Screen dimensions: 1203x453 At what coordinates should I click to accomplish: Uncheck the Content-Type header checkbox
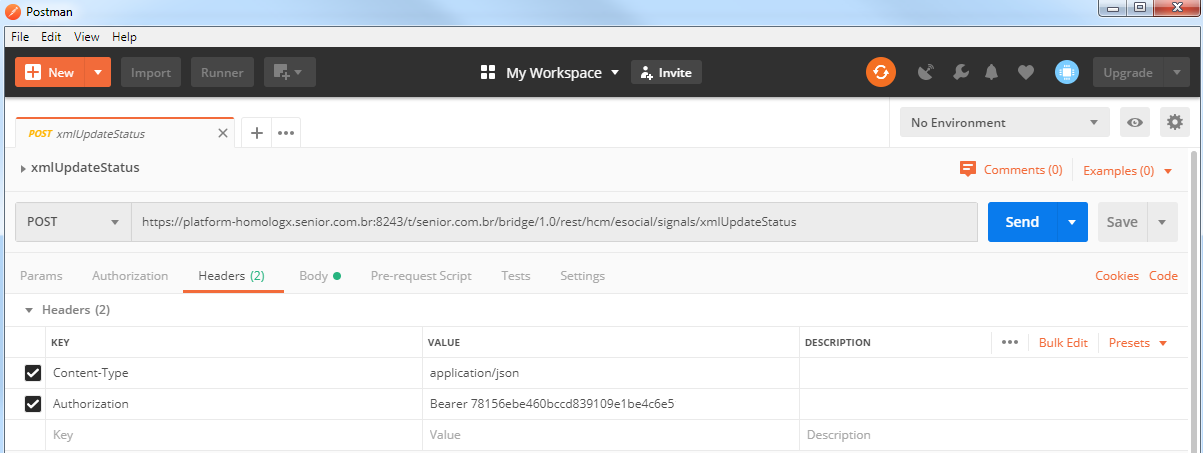[33, 373]
